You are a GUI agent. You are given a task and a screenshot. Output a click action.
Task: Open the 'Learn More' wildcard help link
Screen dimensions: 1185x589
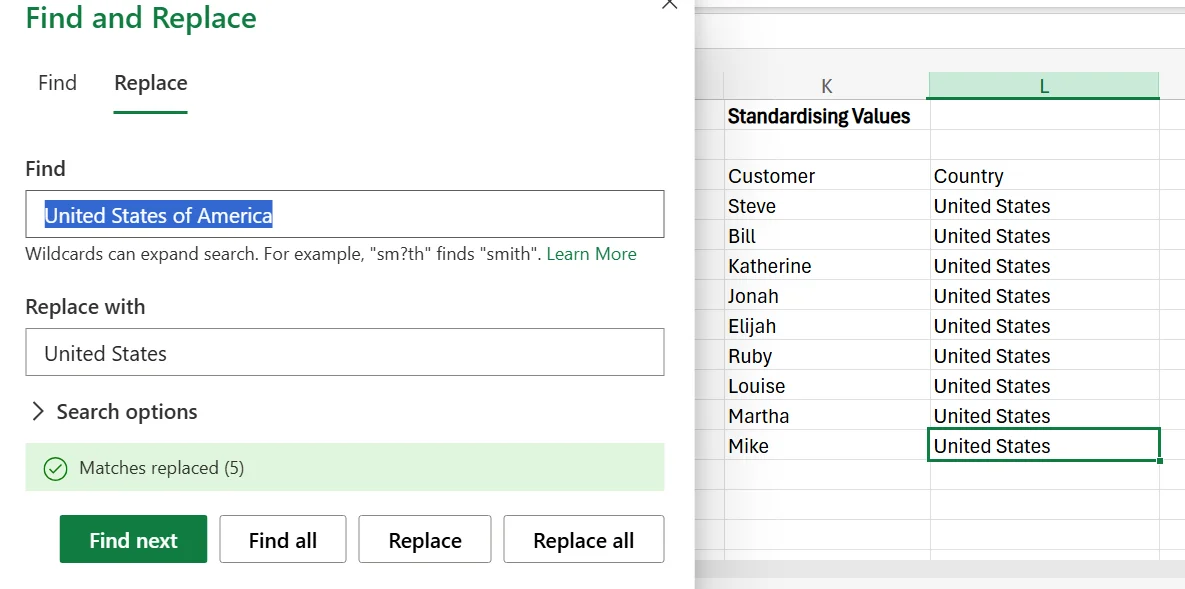(590, 254)
